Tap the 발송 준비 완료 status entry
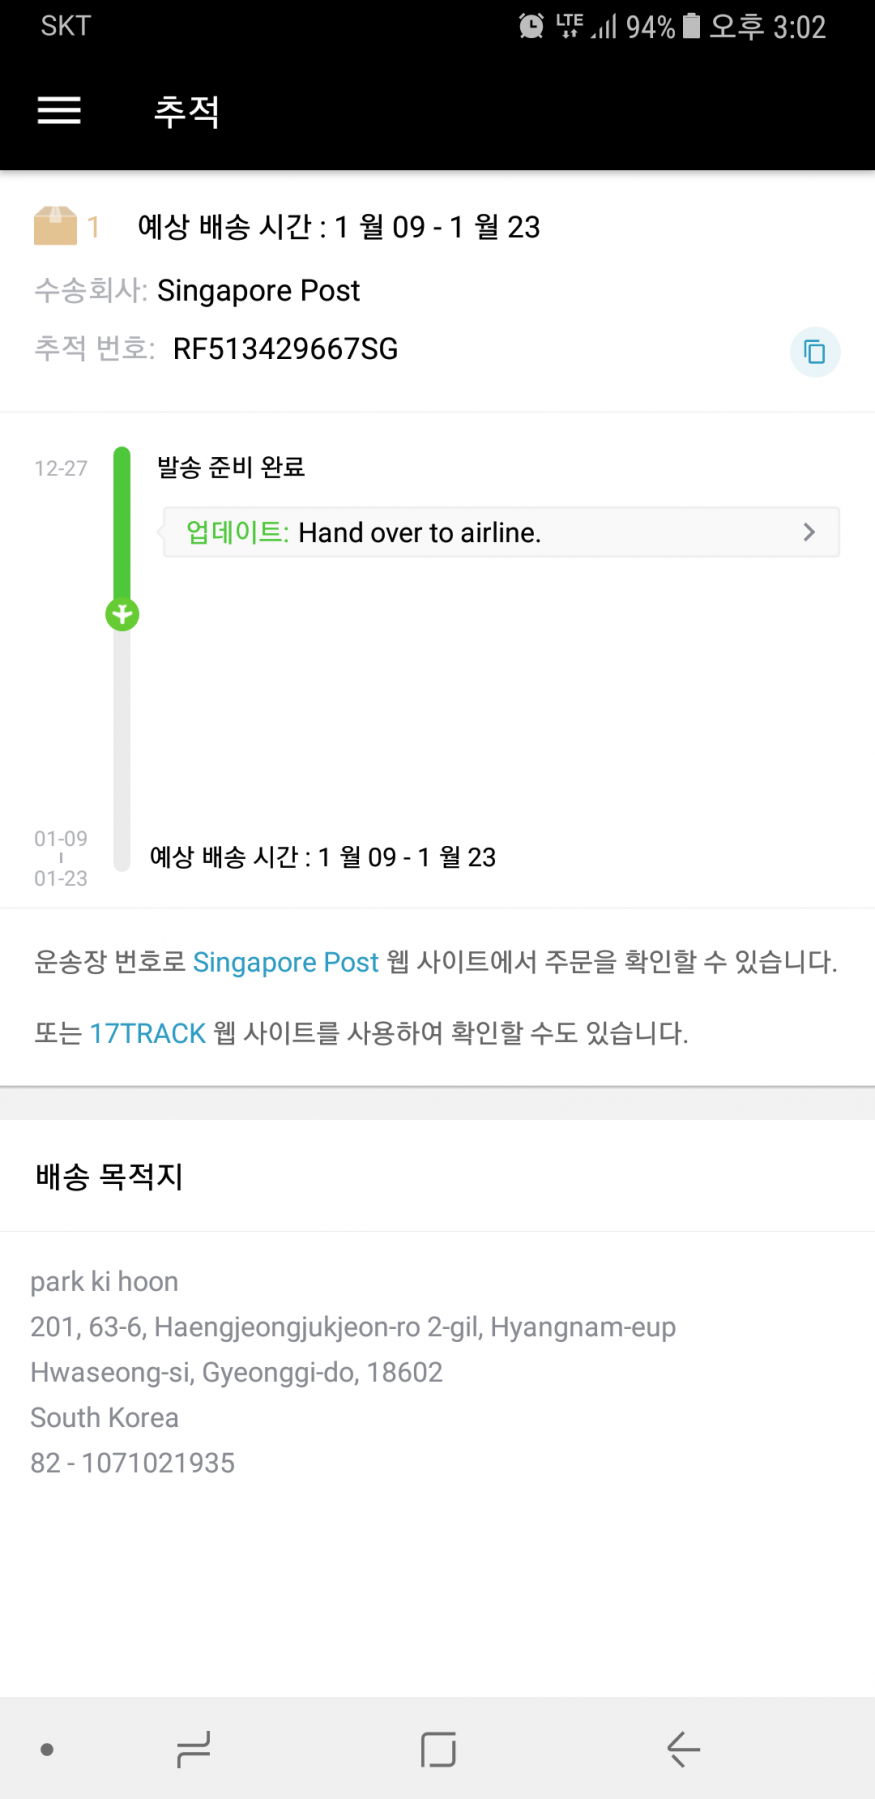This screenshot has height=1799, width=875. (x=231, y=467)
